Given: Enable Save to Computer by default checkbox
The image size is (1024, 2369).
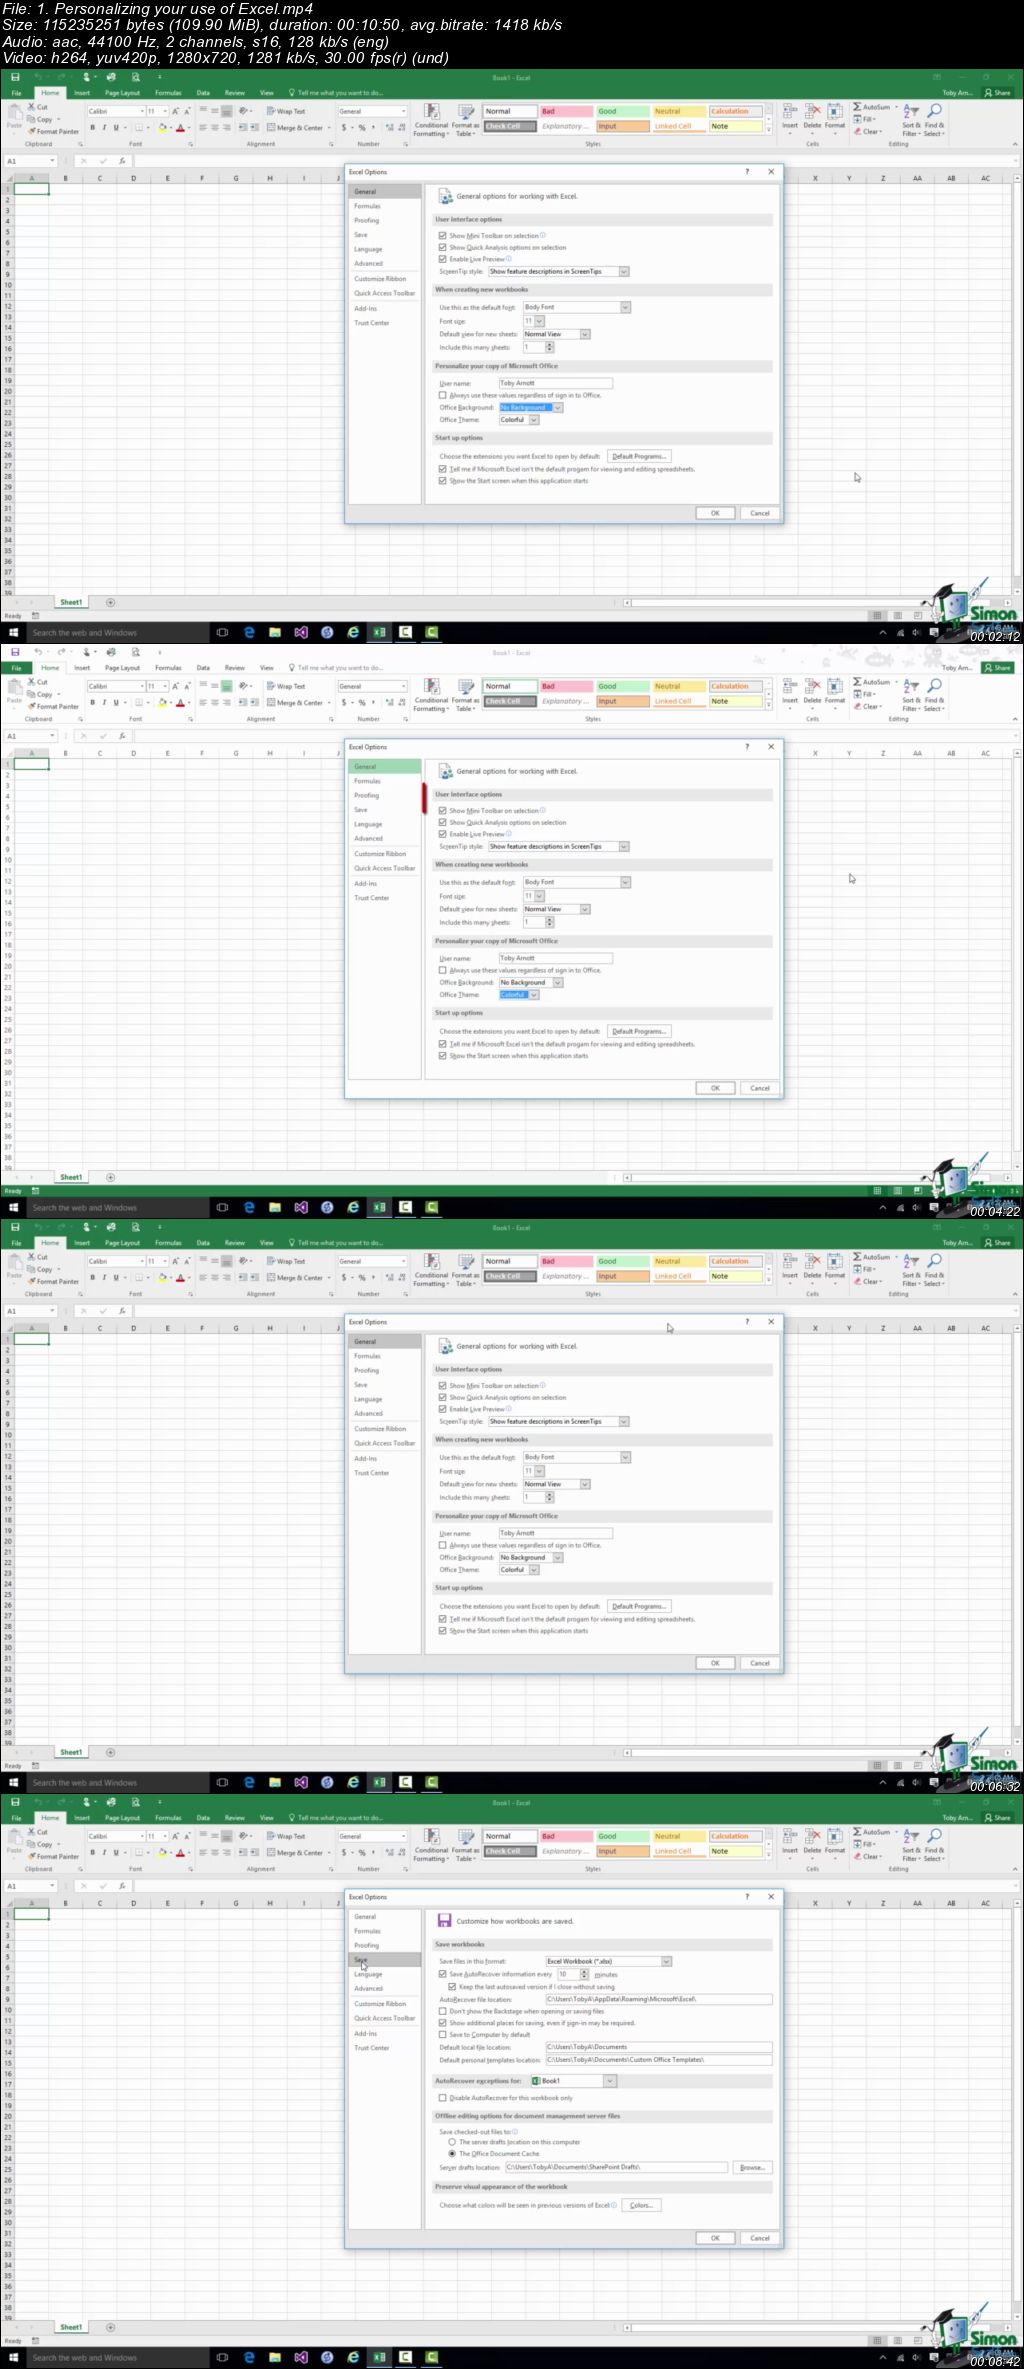Looking at the screenshot, I should coord(443,2035).
